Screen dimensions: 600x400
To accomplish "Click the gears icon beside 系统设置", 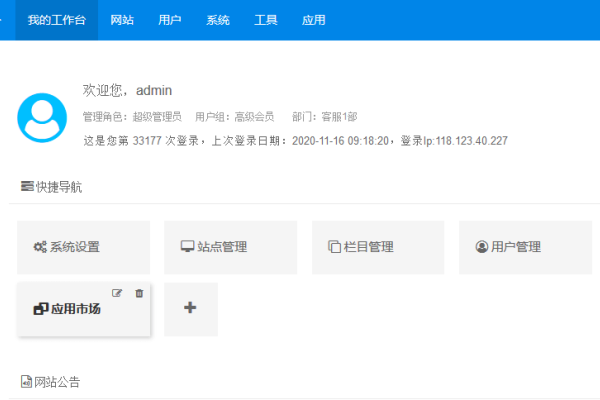I will pos(40,247).
